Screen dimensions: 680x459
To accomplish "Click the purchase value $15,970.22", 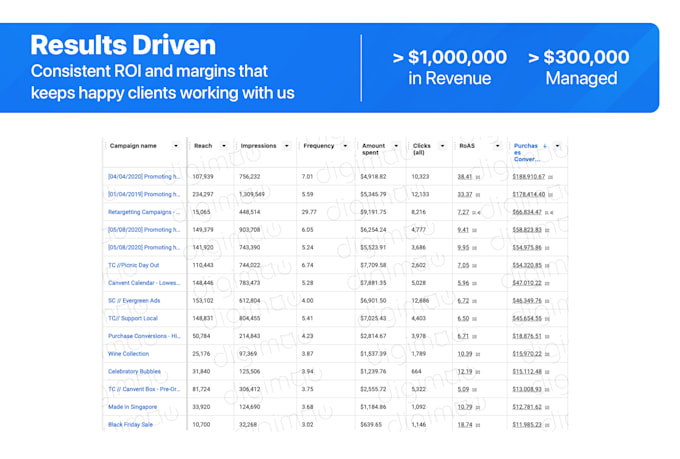I will (x=527, y=354).
